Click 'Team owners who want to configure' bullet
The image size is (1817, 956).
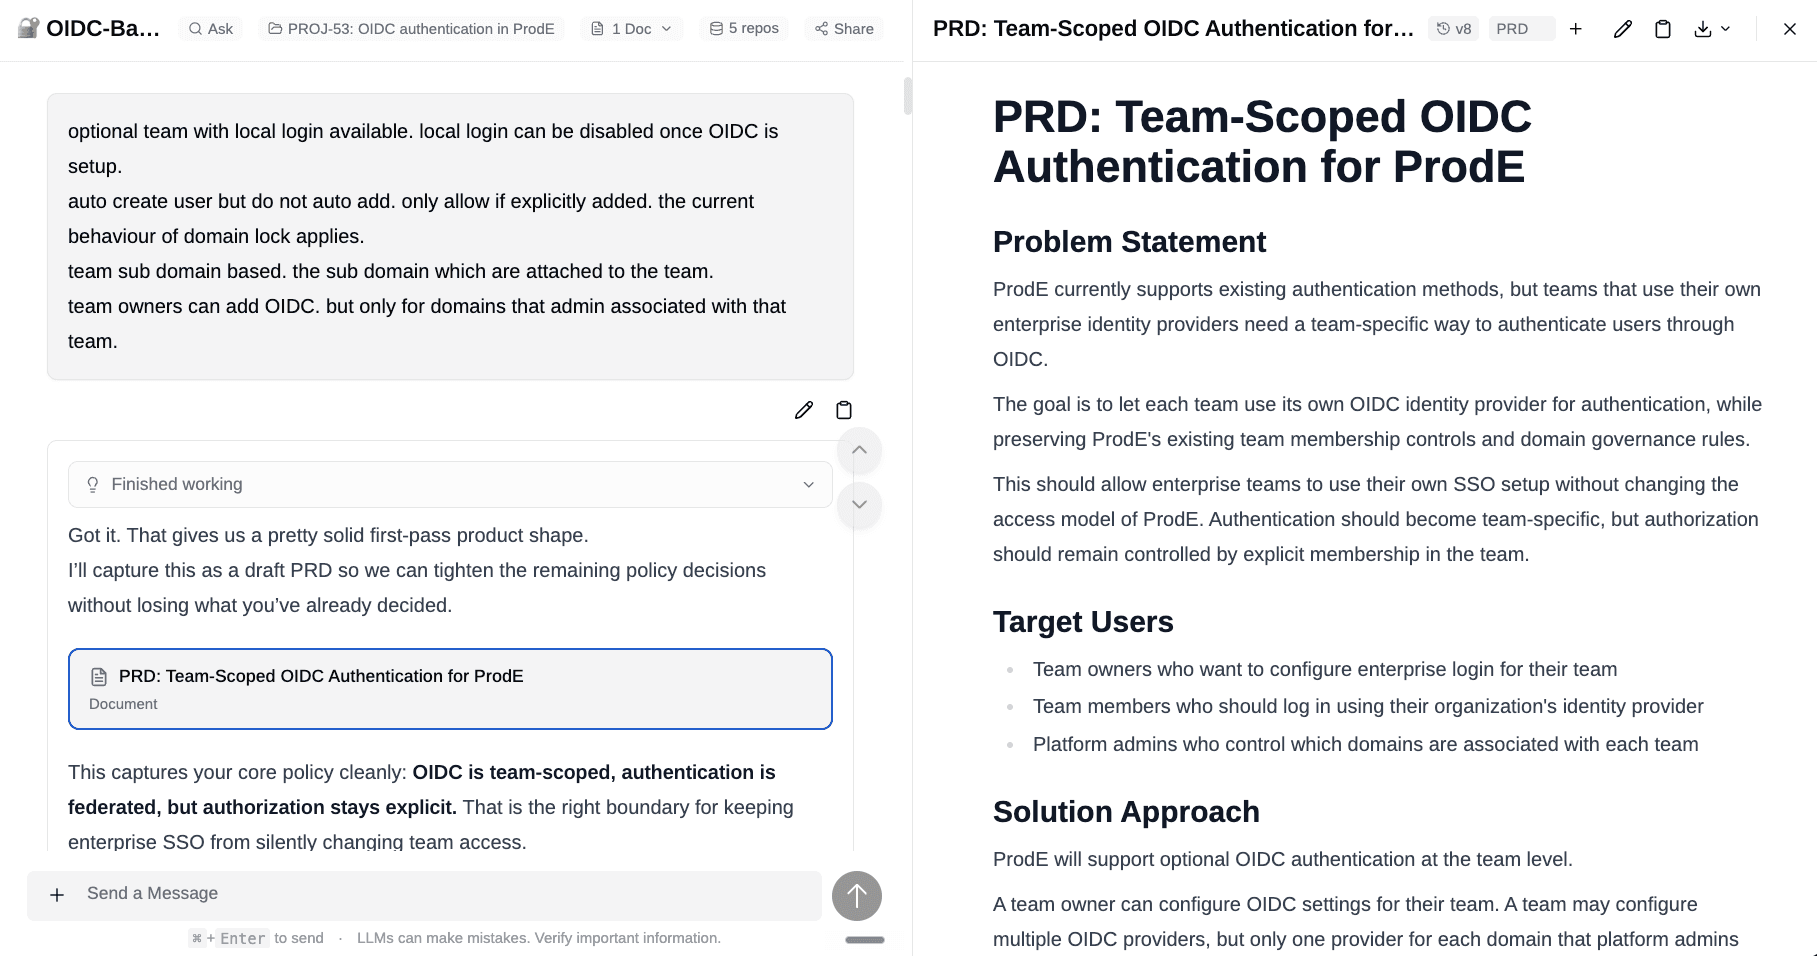tap(1325, 669)
